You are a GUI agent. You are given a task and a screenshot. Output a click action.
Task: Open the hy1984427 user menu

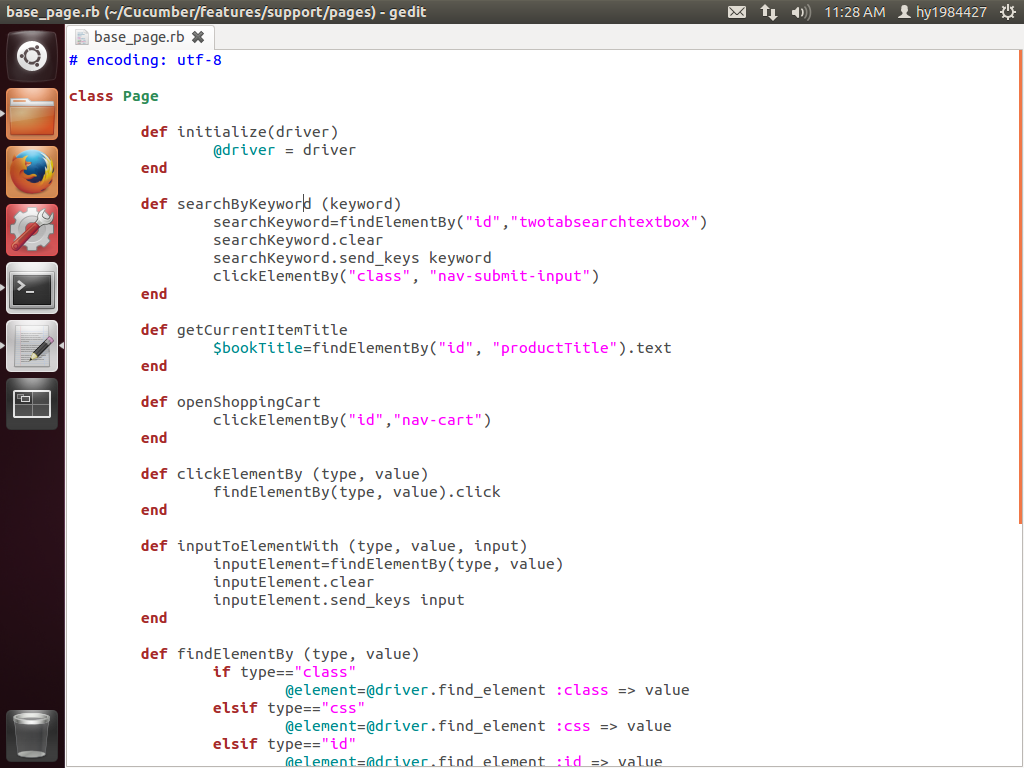(942, 12)
